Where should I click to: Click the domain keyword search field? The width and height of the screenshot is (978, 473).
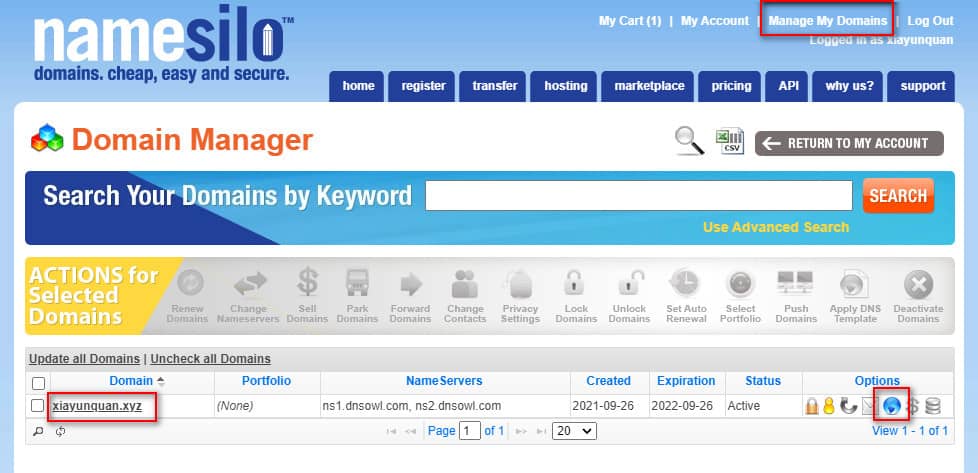[x=638, y=196]
